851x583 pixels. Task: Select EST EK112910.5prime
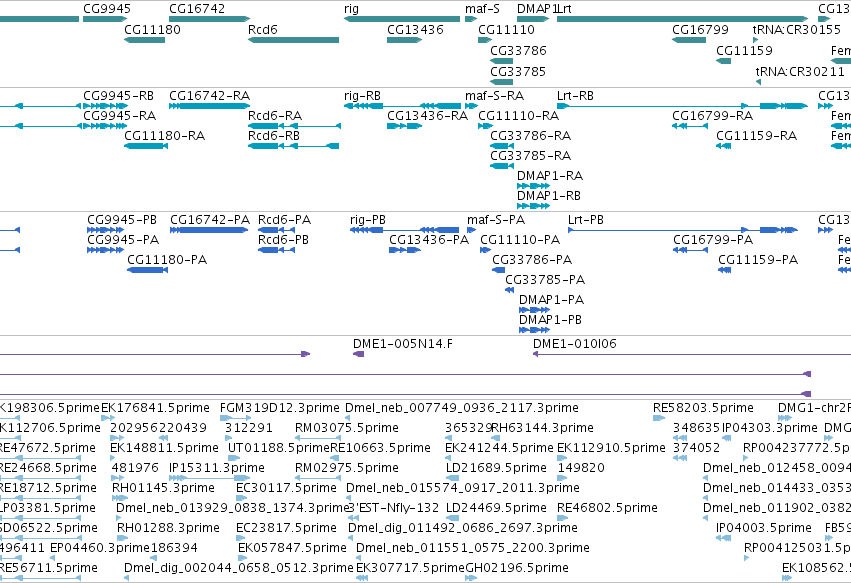coord(611,448)
